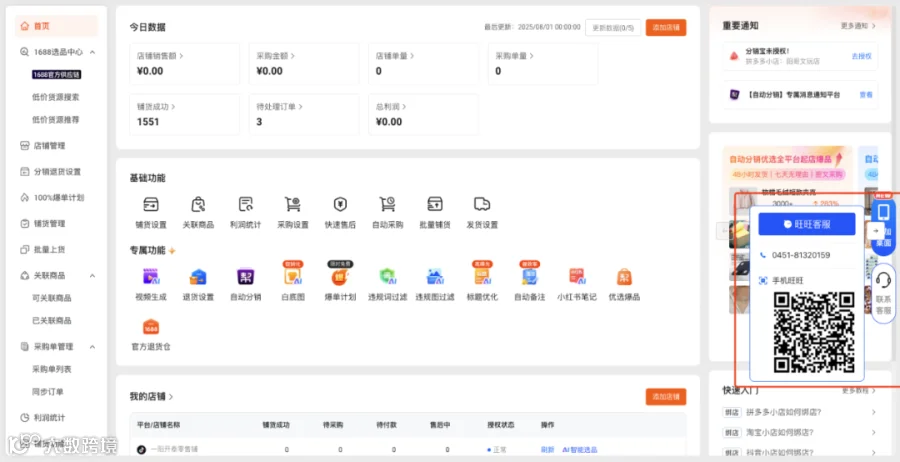Click 更新数据(0/5) button
Viewport: 900px width, 462px height.
click(612, 28)
